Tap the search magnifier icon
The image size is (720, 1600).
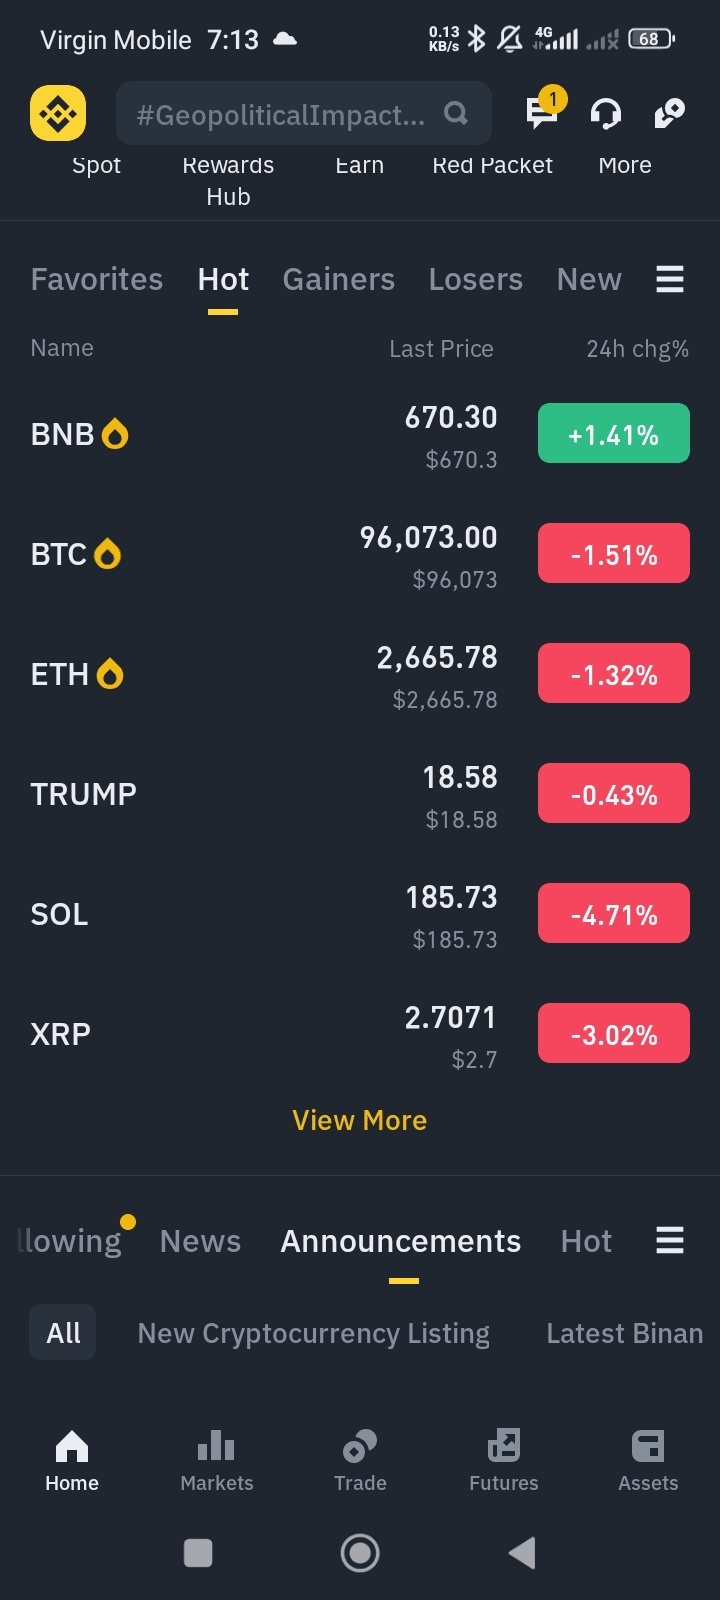click(456, 114)
